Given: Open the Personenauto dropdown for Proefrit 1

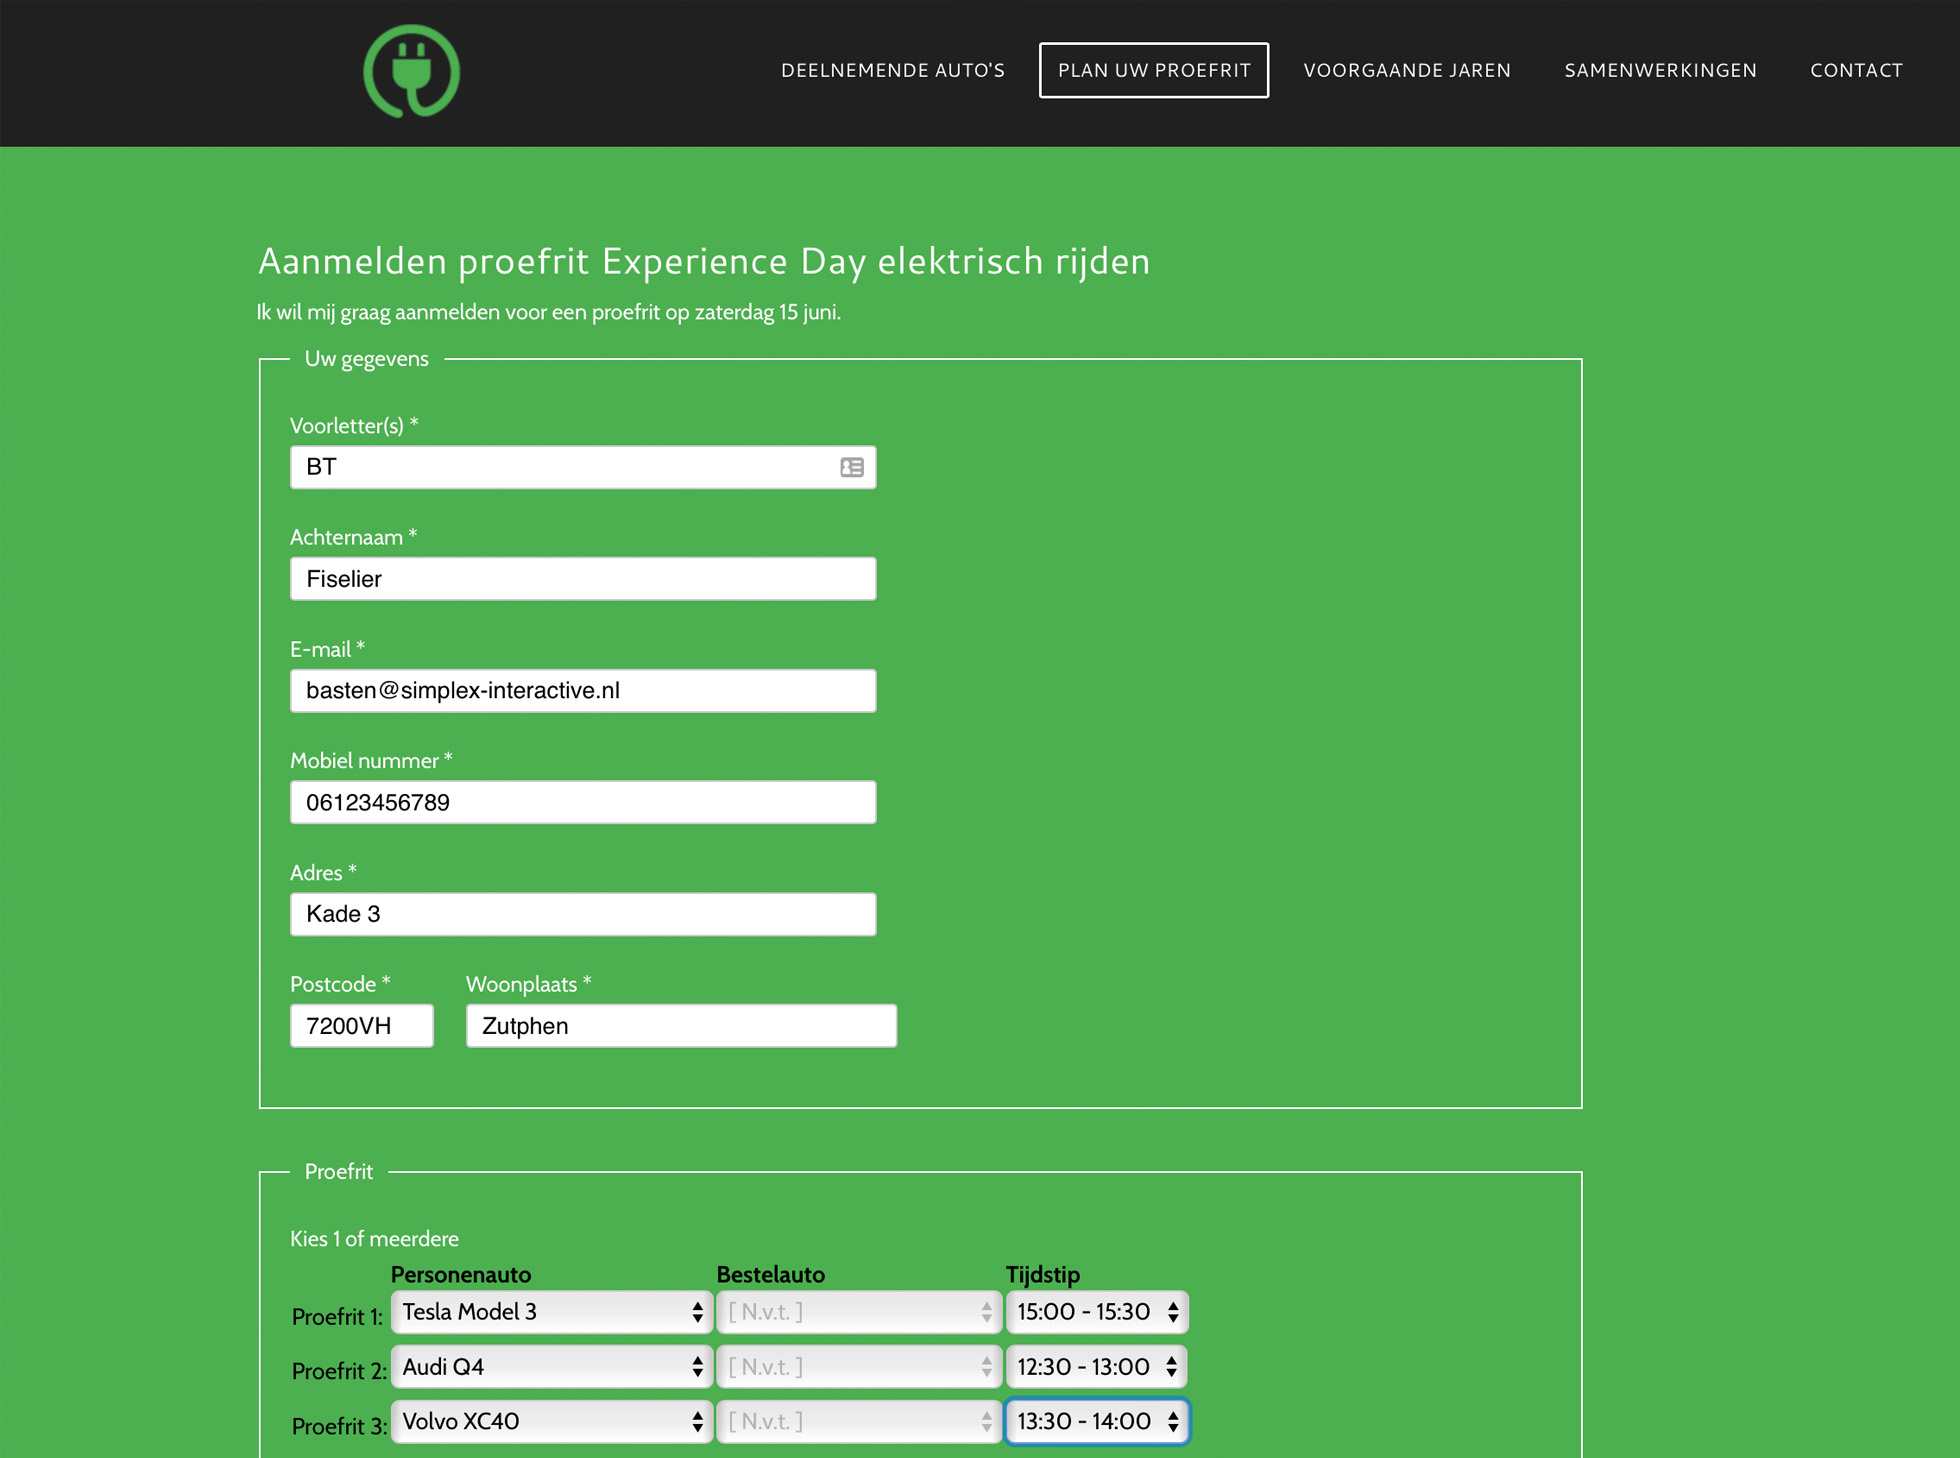Looking at the screenshot, I should click(x=551, y=1312).
